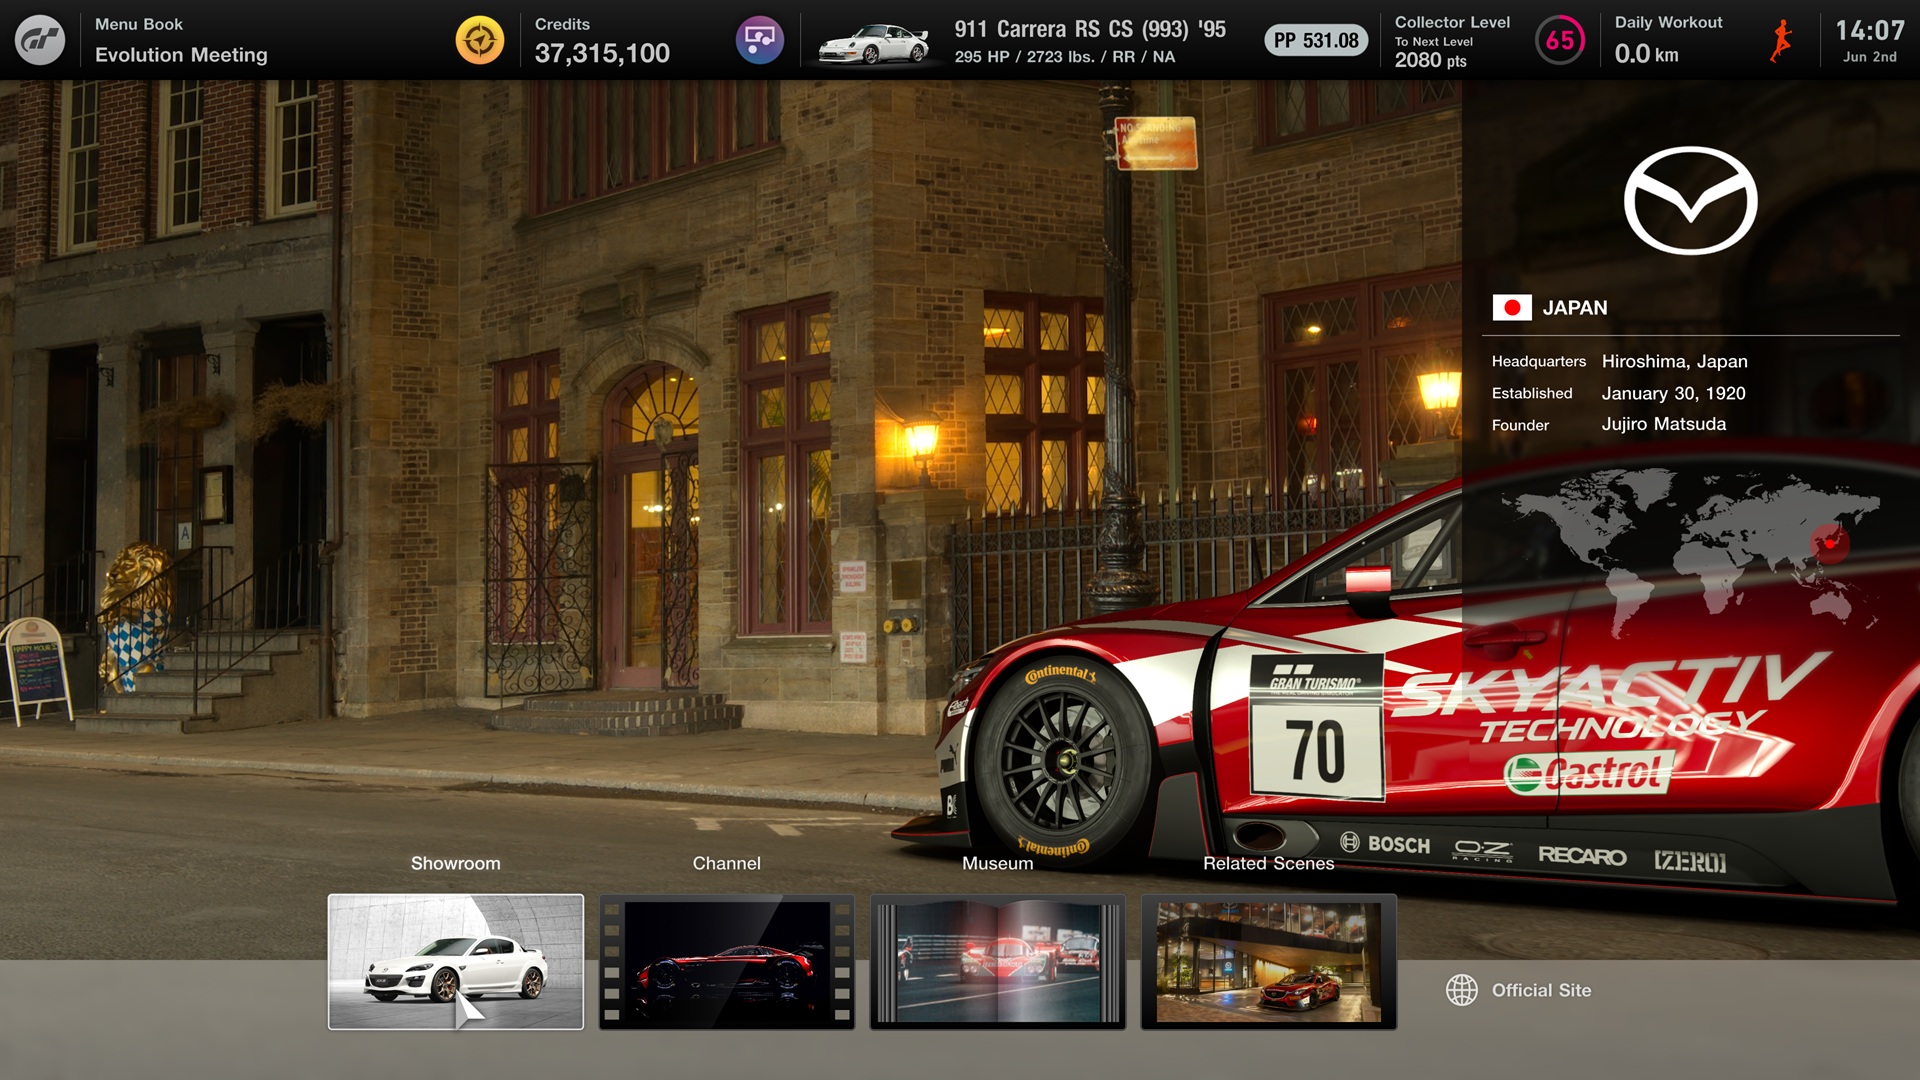Click the PP 531.08 badge

pyautogui.click(x=1316, y=40)
